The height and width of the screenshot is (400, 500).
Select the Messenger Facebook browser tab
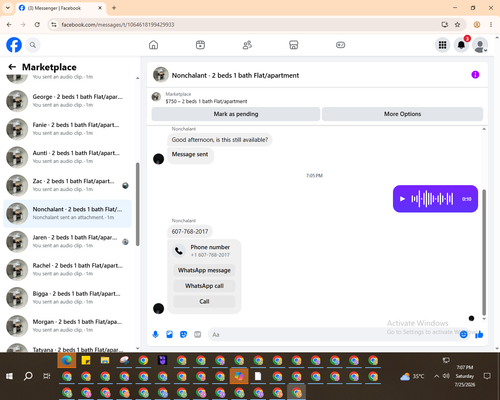(x=60, y=8)
